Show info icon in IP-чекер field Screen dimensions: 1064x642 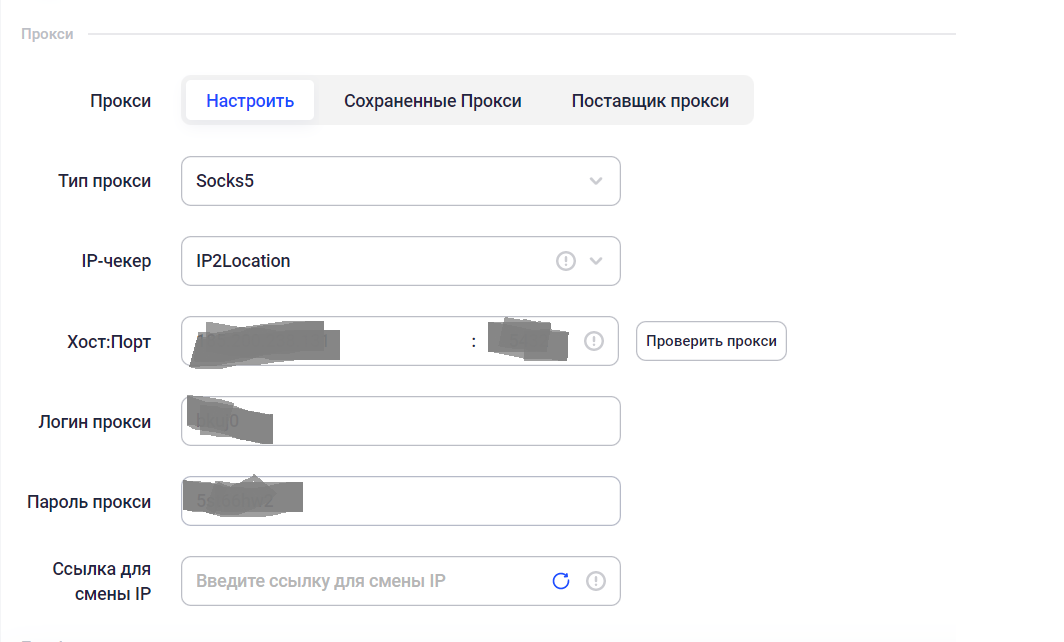[566, 261]
